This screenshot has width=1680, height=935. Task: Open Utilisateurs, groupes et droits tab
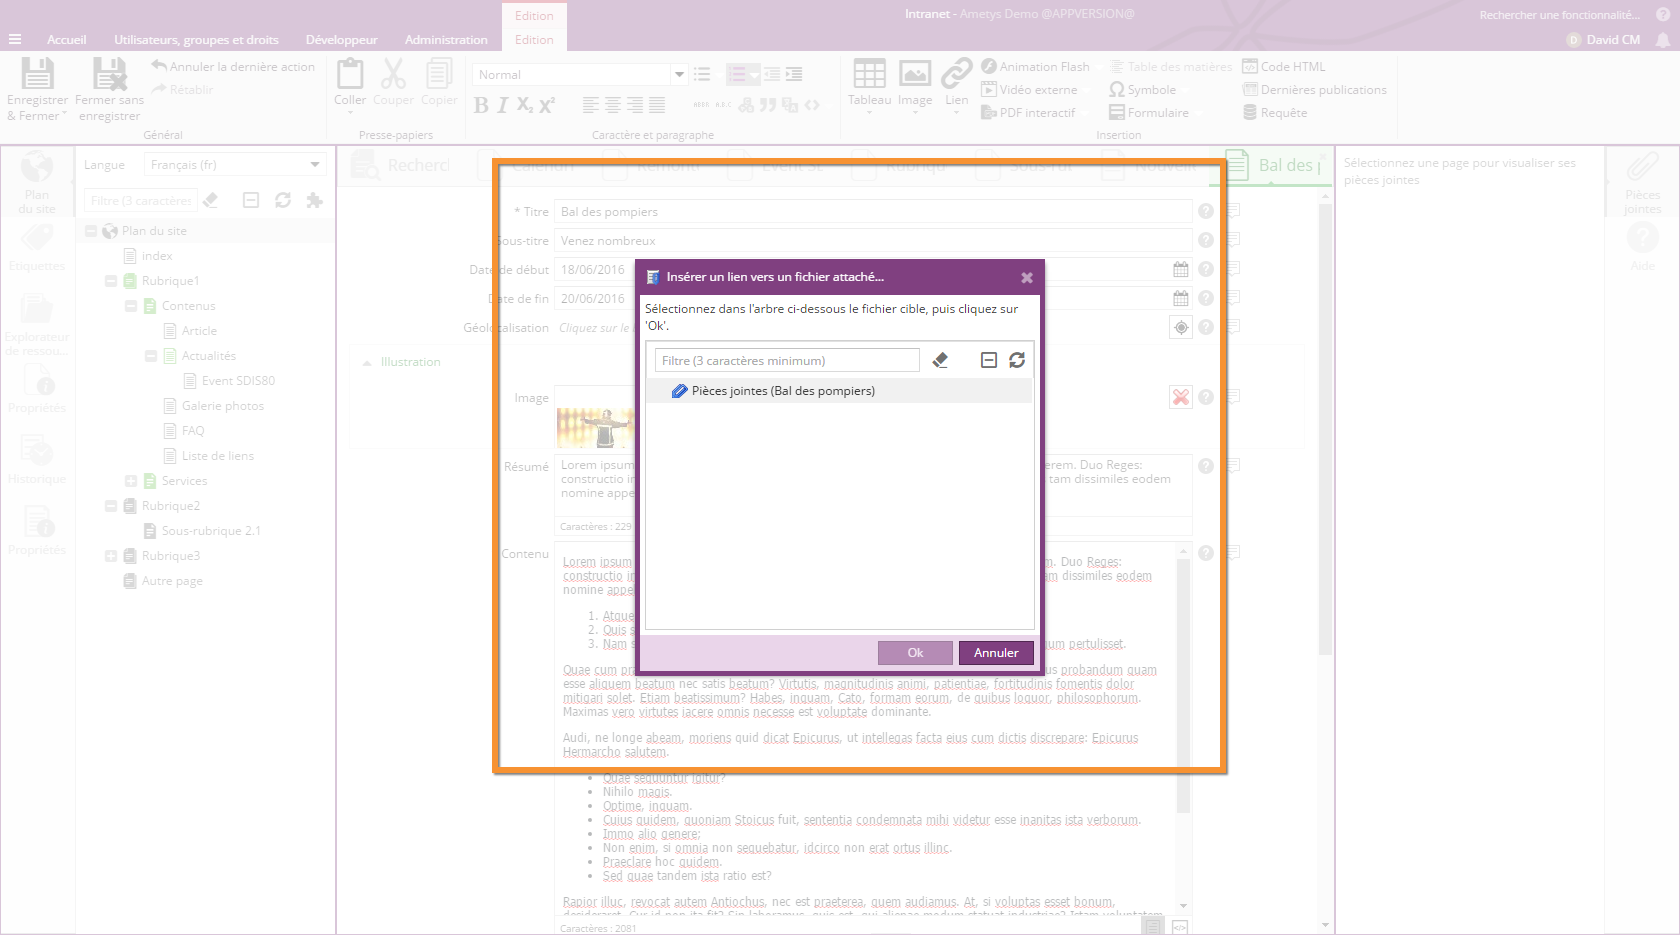coord(196,40)
